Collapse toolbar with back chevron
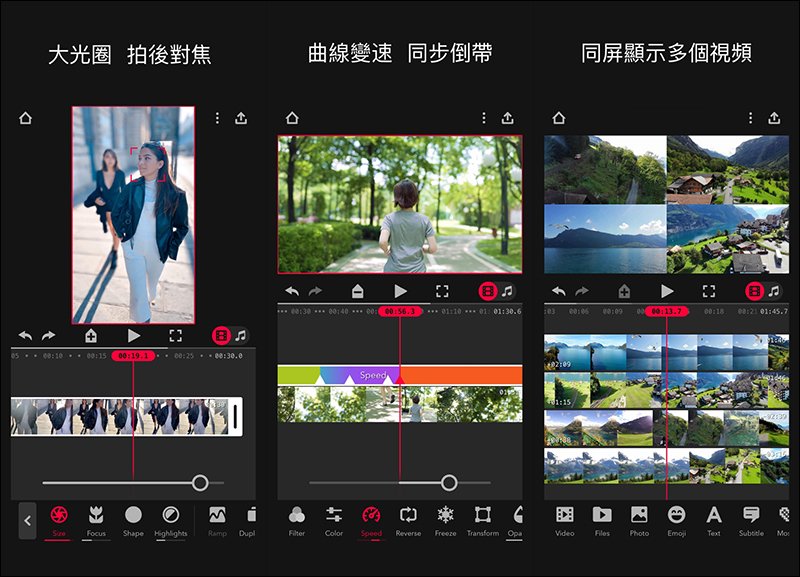The width and height of the screenshot is (800, 577). (x=27, y=520)
